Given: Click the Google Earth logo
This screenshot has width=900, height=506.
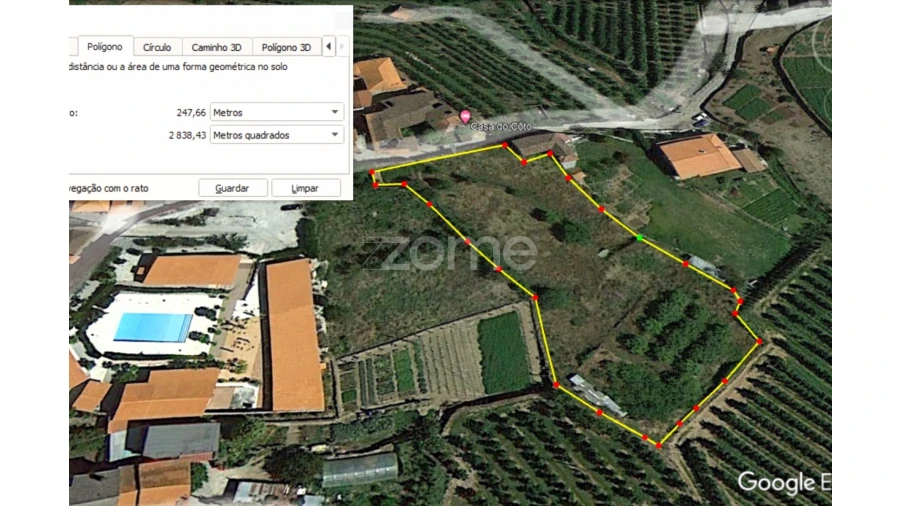Looking at the screenshot, I should [x=784, y=482].
